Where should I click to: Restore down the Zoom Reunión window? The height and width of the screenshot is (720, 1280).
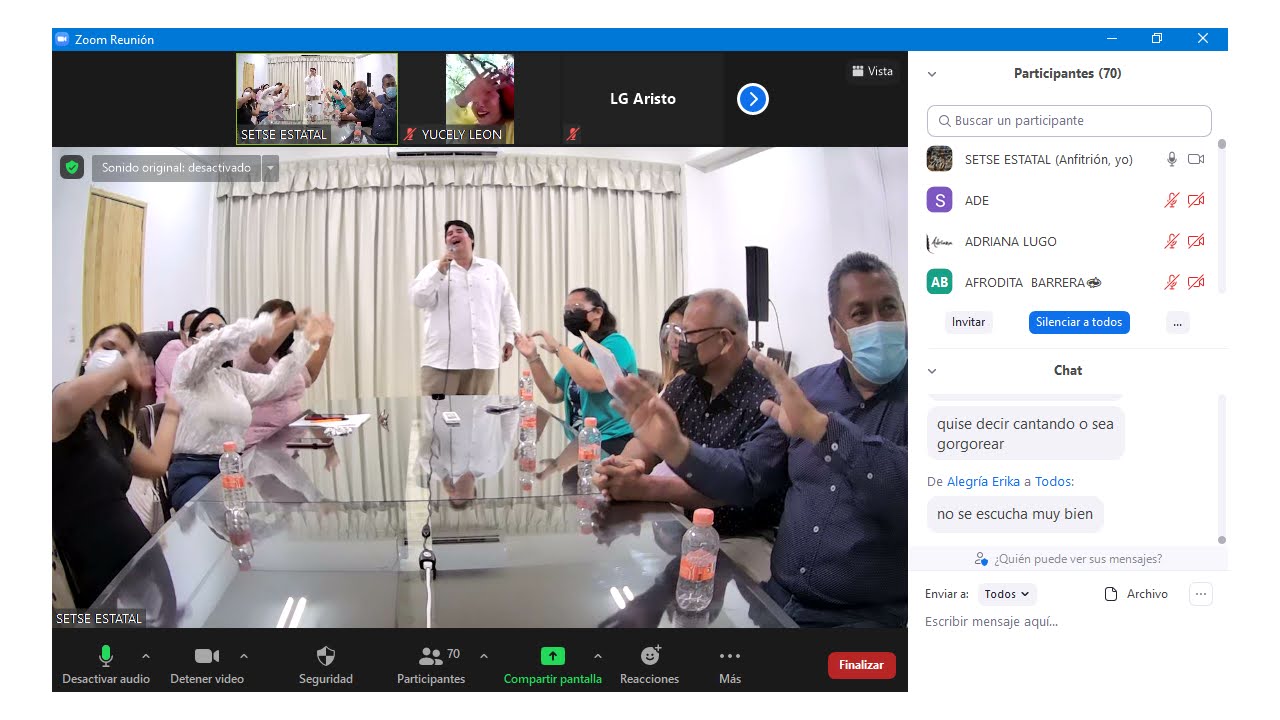tap(1157, 39)
